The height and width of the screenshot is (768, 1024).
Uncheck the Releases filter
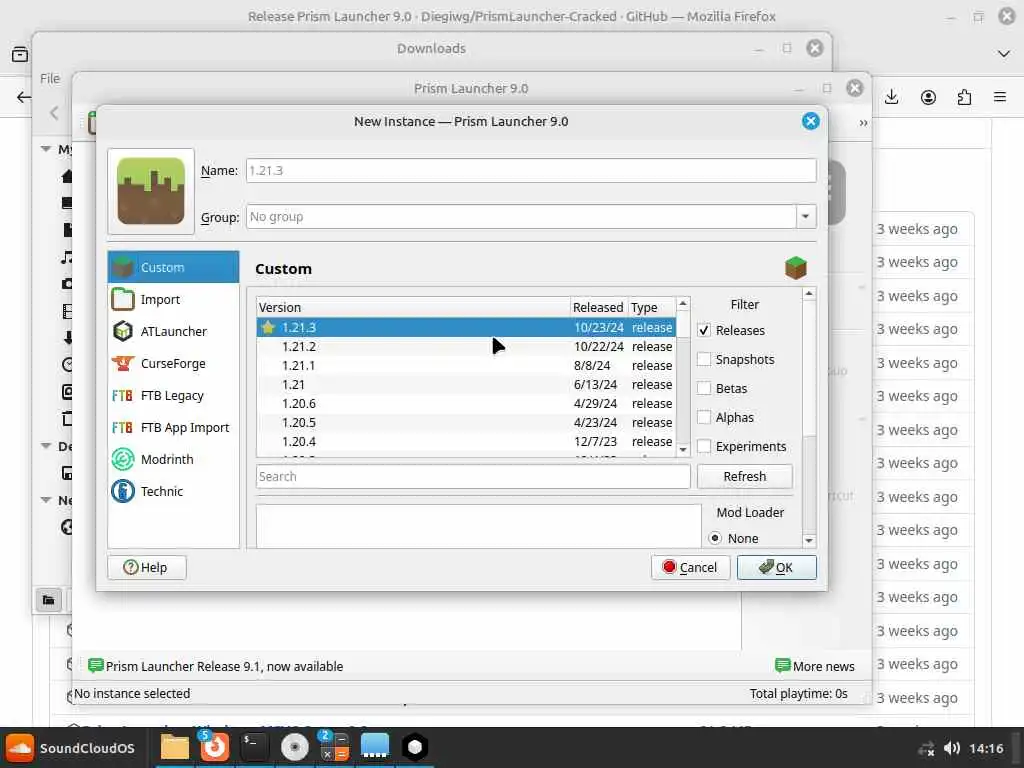(x=704, y=330)
